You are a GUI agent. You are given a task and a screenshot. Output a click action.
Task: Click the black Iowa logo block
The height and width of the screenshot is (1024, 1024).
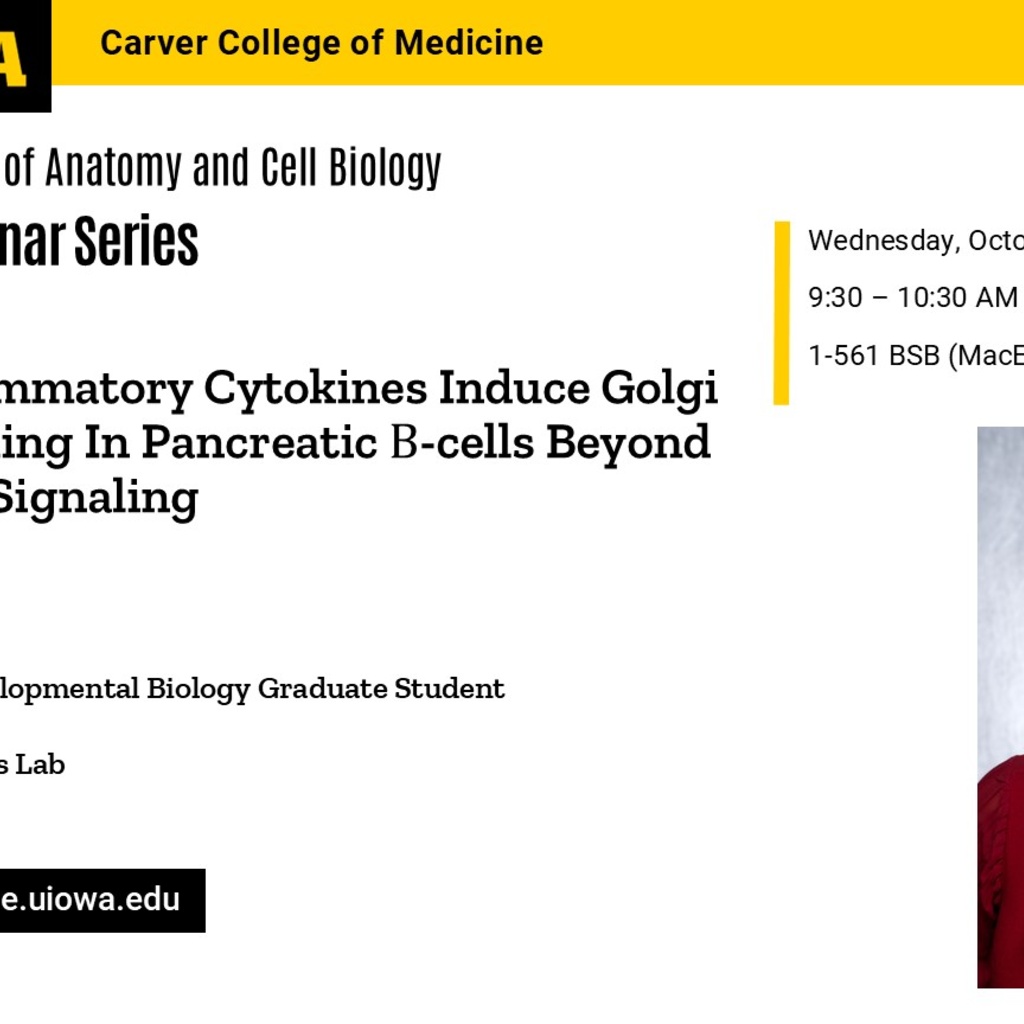coord(25,56)
